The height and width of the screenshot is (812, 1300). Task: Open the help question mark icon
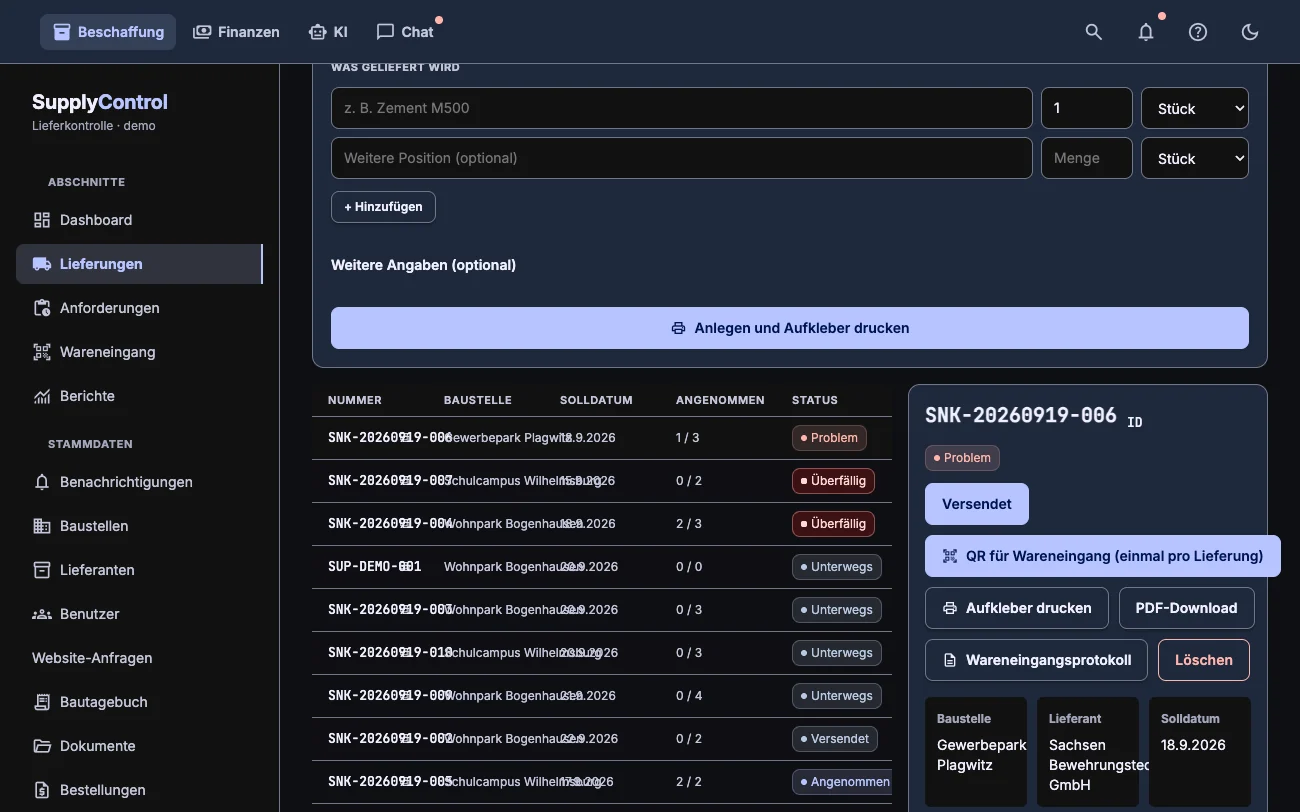pyautogui.click(x=1198, y=32)
